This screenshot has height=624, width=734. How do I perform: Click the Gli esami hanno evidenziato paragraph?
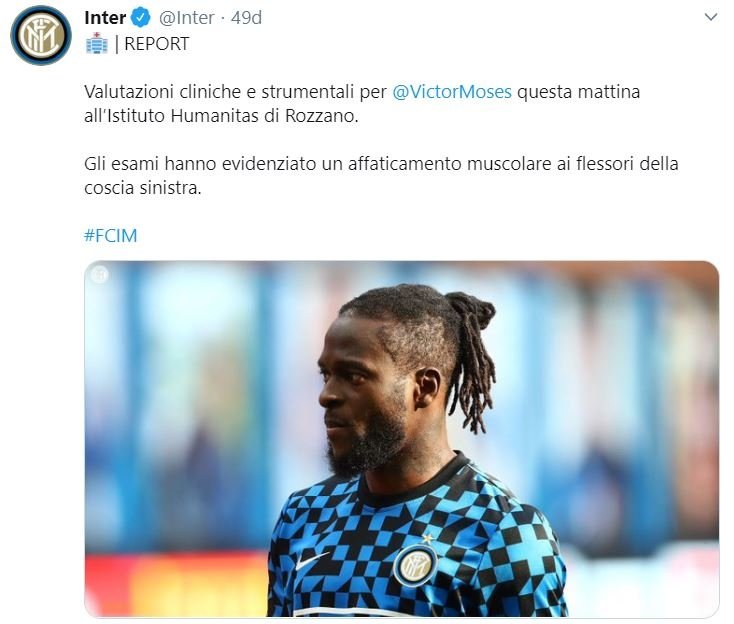click(x=381, y=176)
